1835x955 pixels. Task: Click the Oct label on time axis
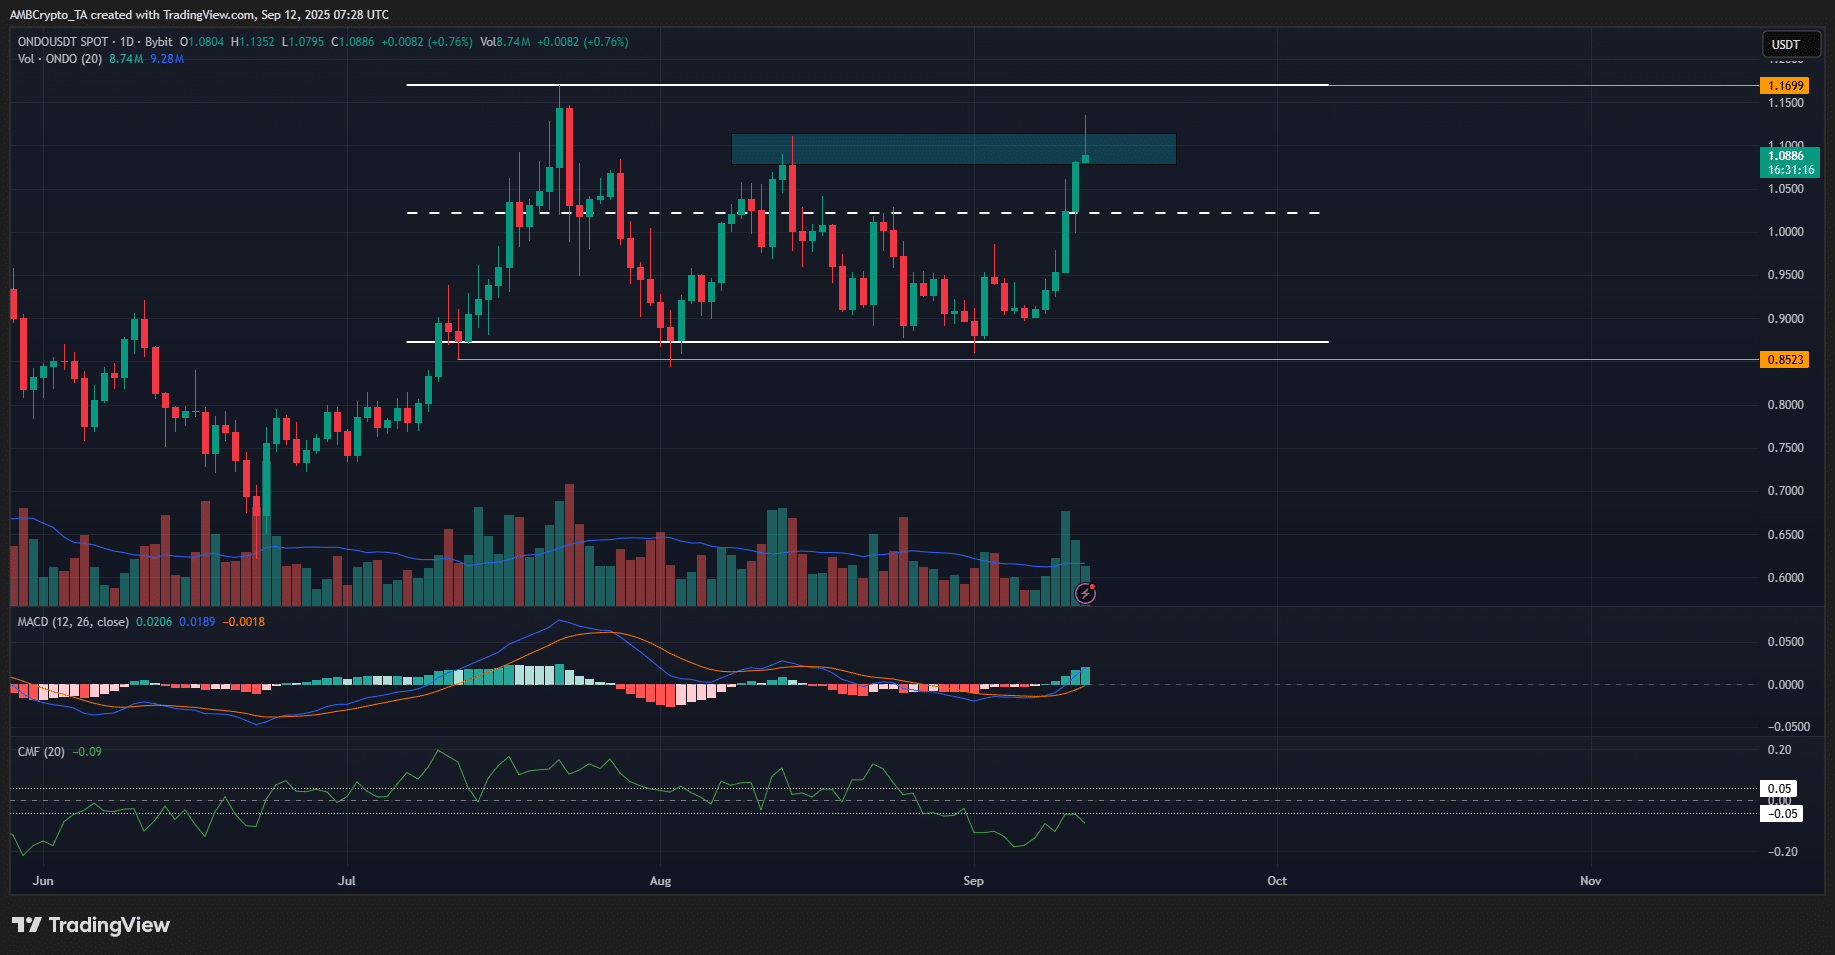pyautogui.click(x=1277, y=881)
